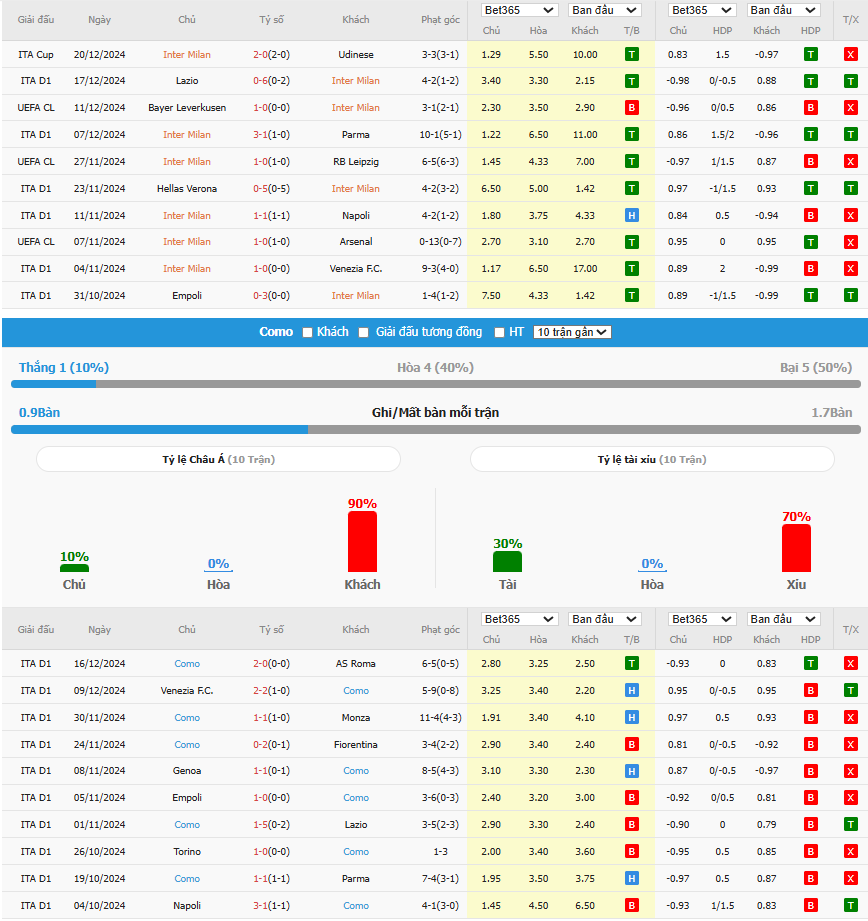Click the red 70% Xỉu bar

(796, 548)
